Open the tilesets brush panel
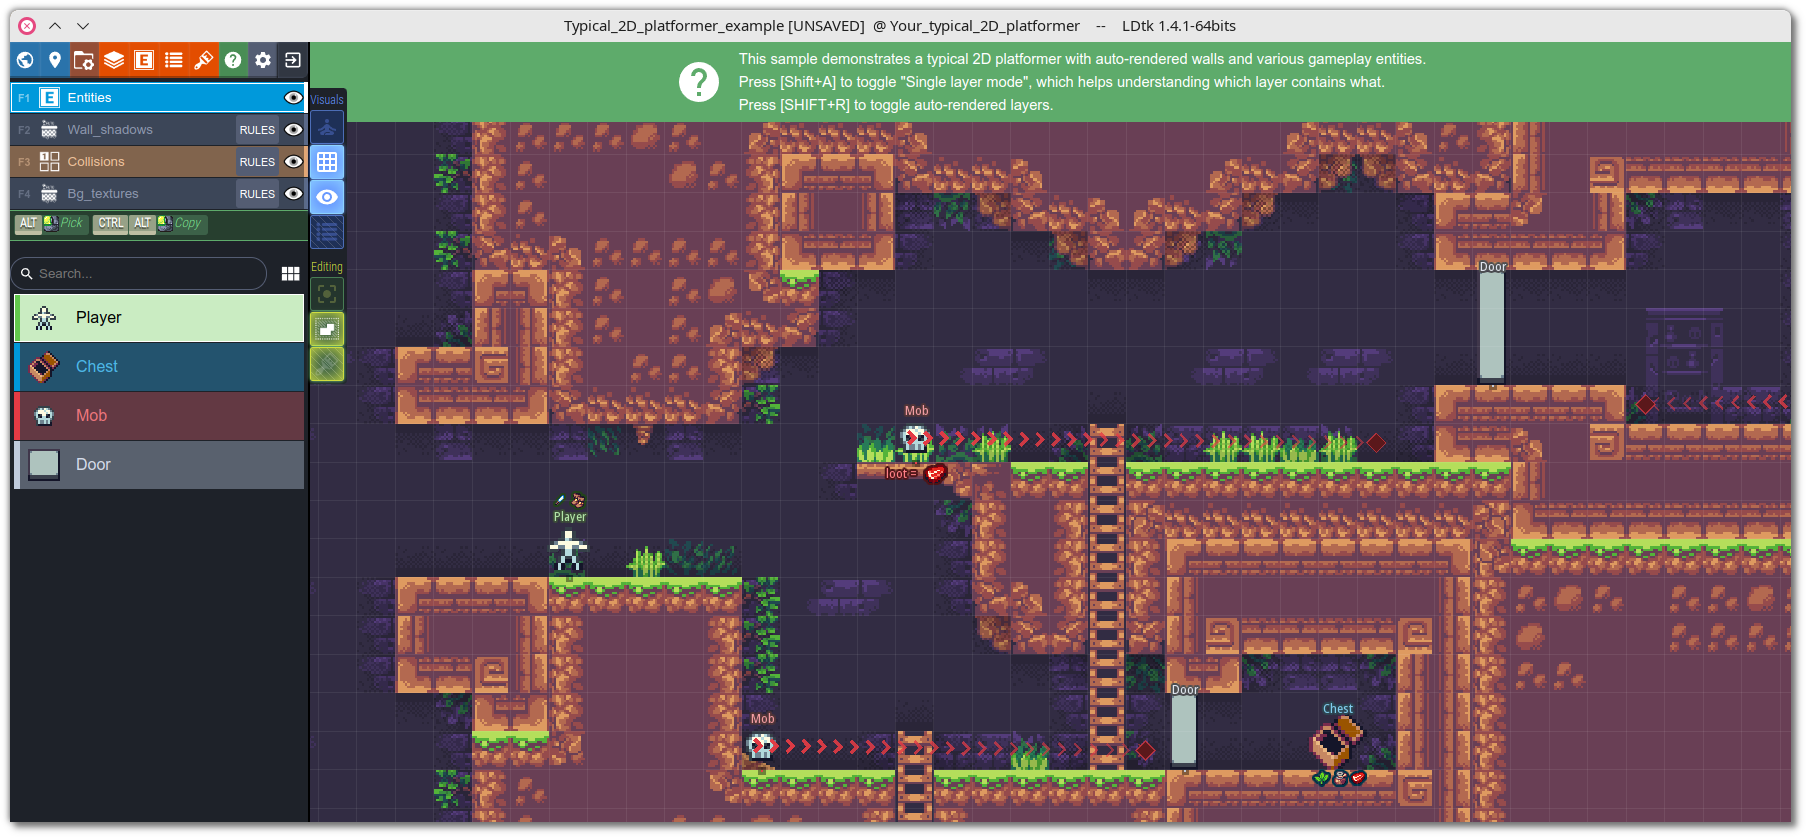1807x838 pixels. click(x=203, y=60)
